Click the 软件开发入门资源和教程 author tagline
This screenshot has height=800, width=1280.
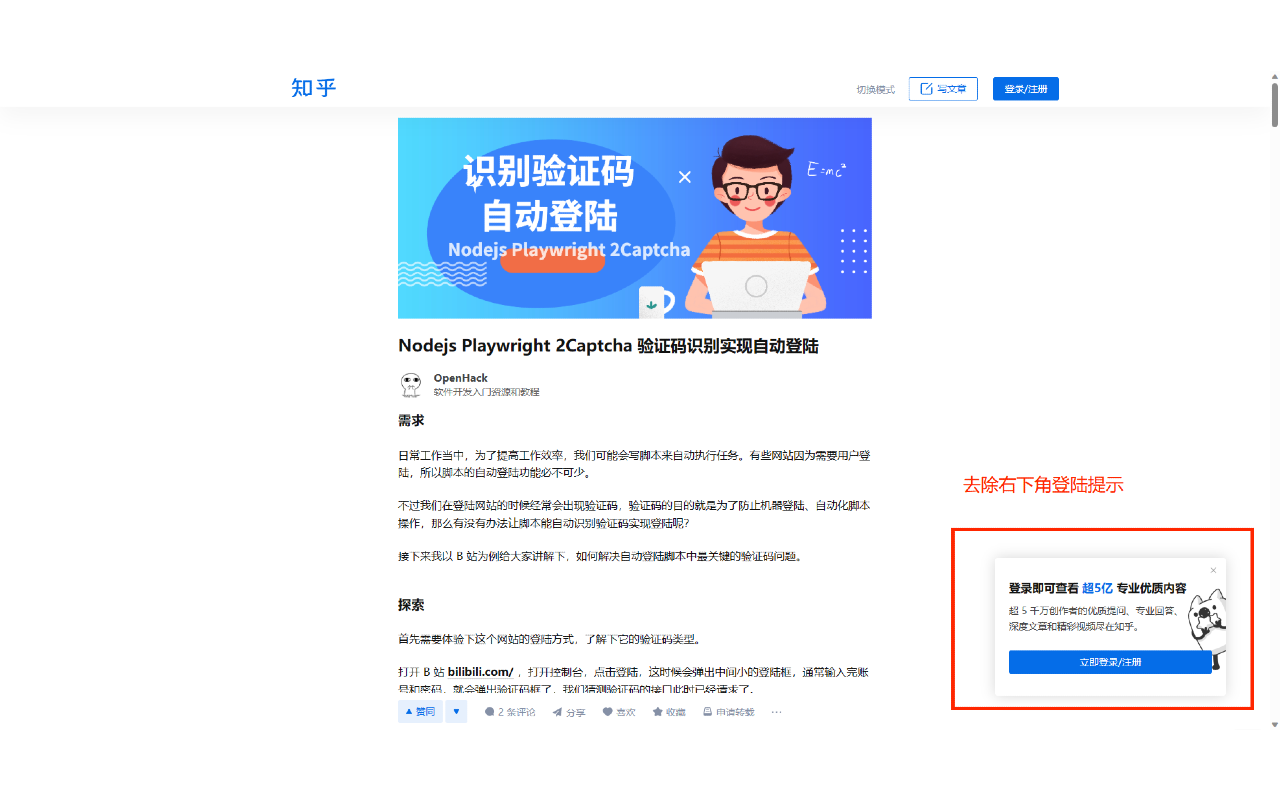(x=486, y=392)
